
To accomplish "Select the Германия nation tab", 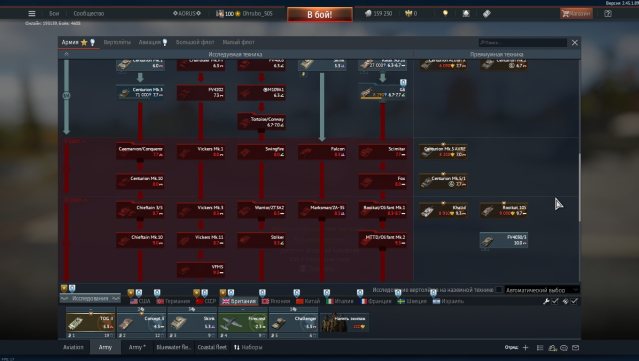I will point(174,301).
